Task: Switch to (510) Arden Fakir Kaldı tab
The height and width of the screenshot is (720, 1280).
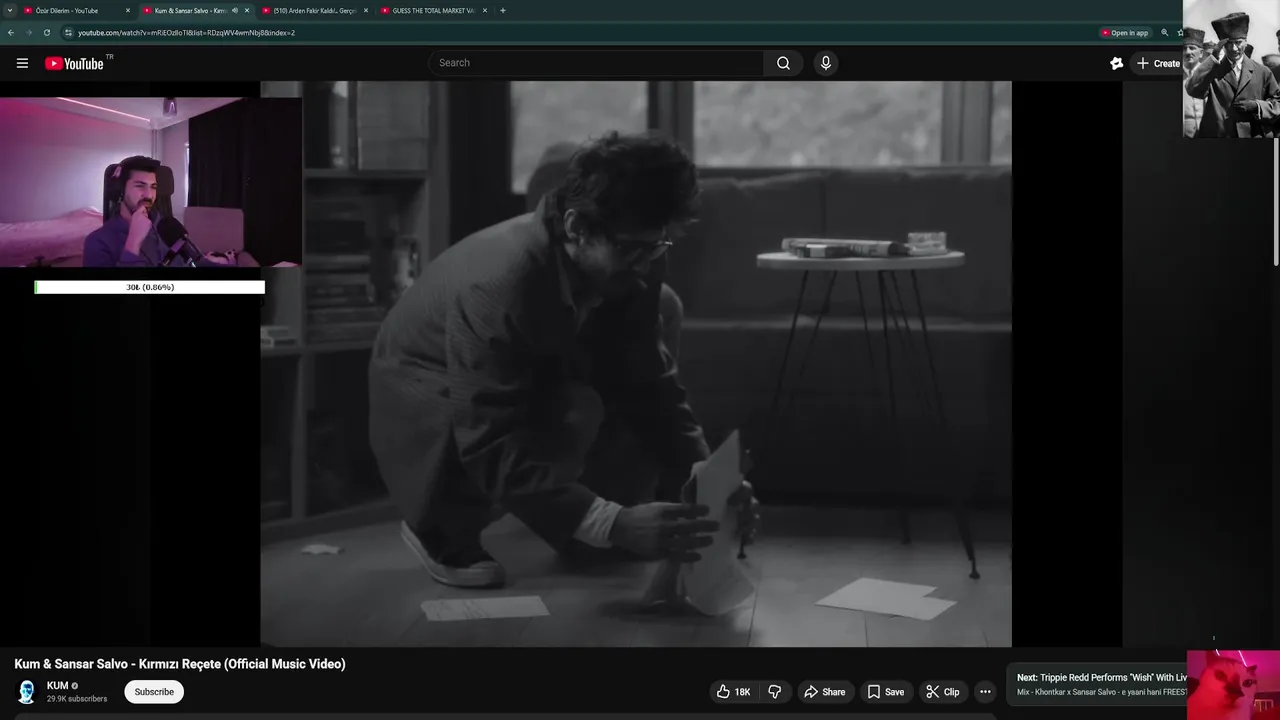Action: click(313, 10)
